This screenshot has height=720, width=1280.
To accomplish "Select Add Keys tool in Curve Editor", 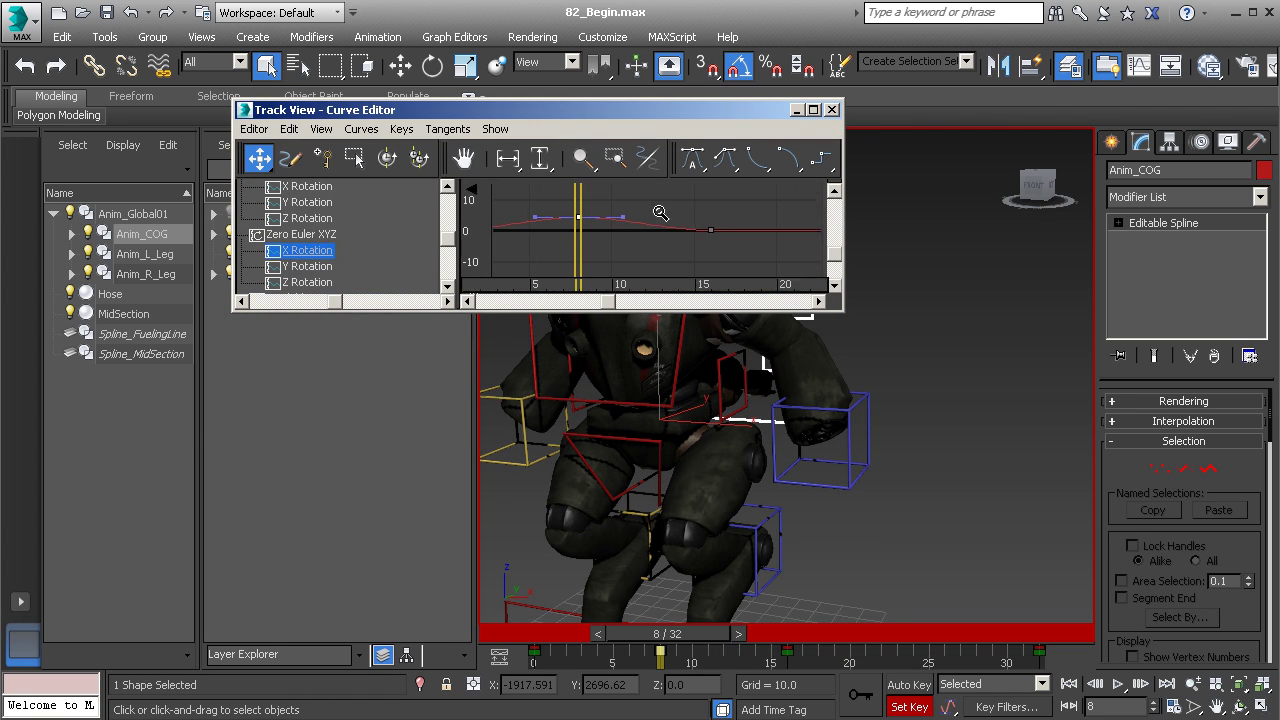I will point(322,158).
